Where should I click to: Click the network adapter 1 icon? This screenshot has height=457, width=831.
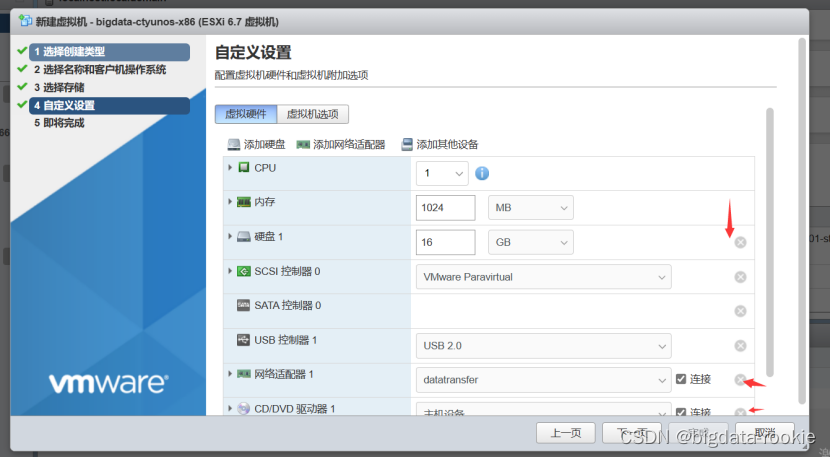pyautogui.click(x=244, y=374)
